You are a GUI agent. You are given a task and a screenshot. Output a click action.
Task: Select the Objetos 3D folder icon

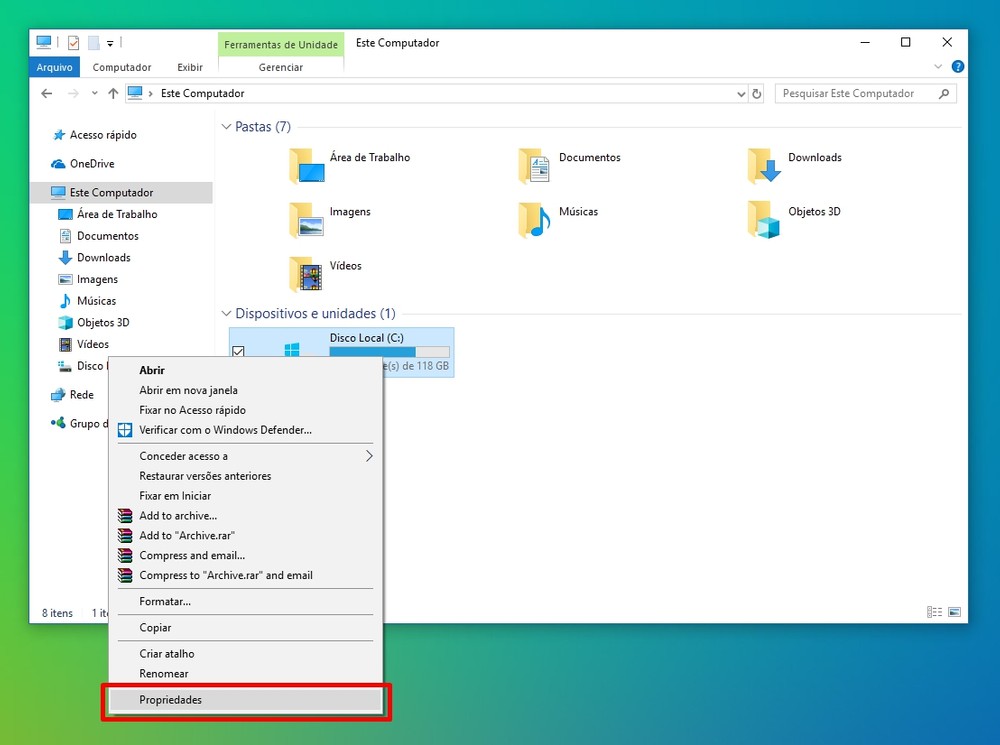tap(764, 219)
